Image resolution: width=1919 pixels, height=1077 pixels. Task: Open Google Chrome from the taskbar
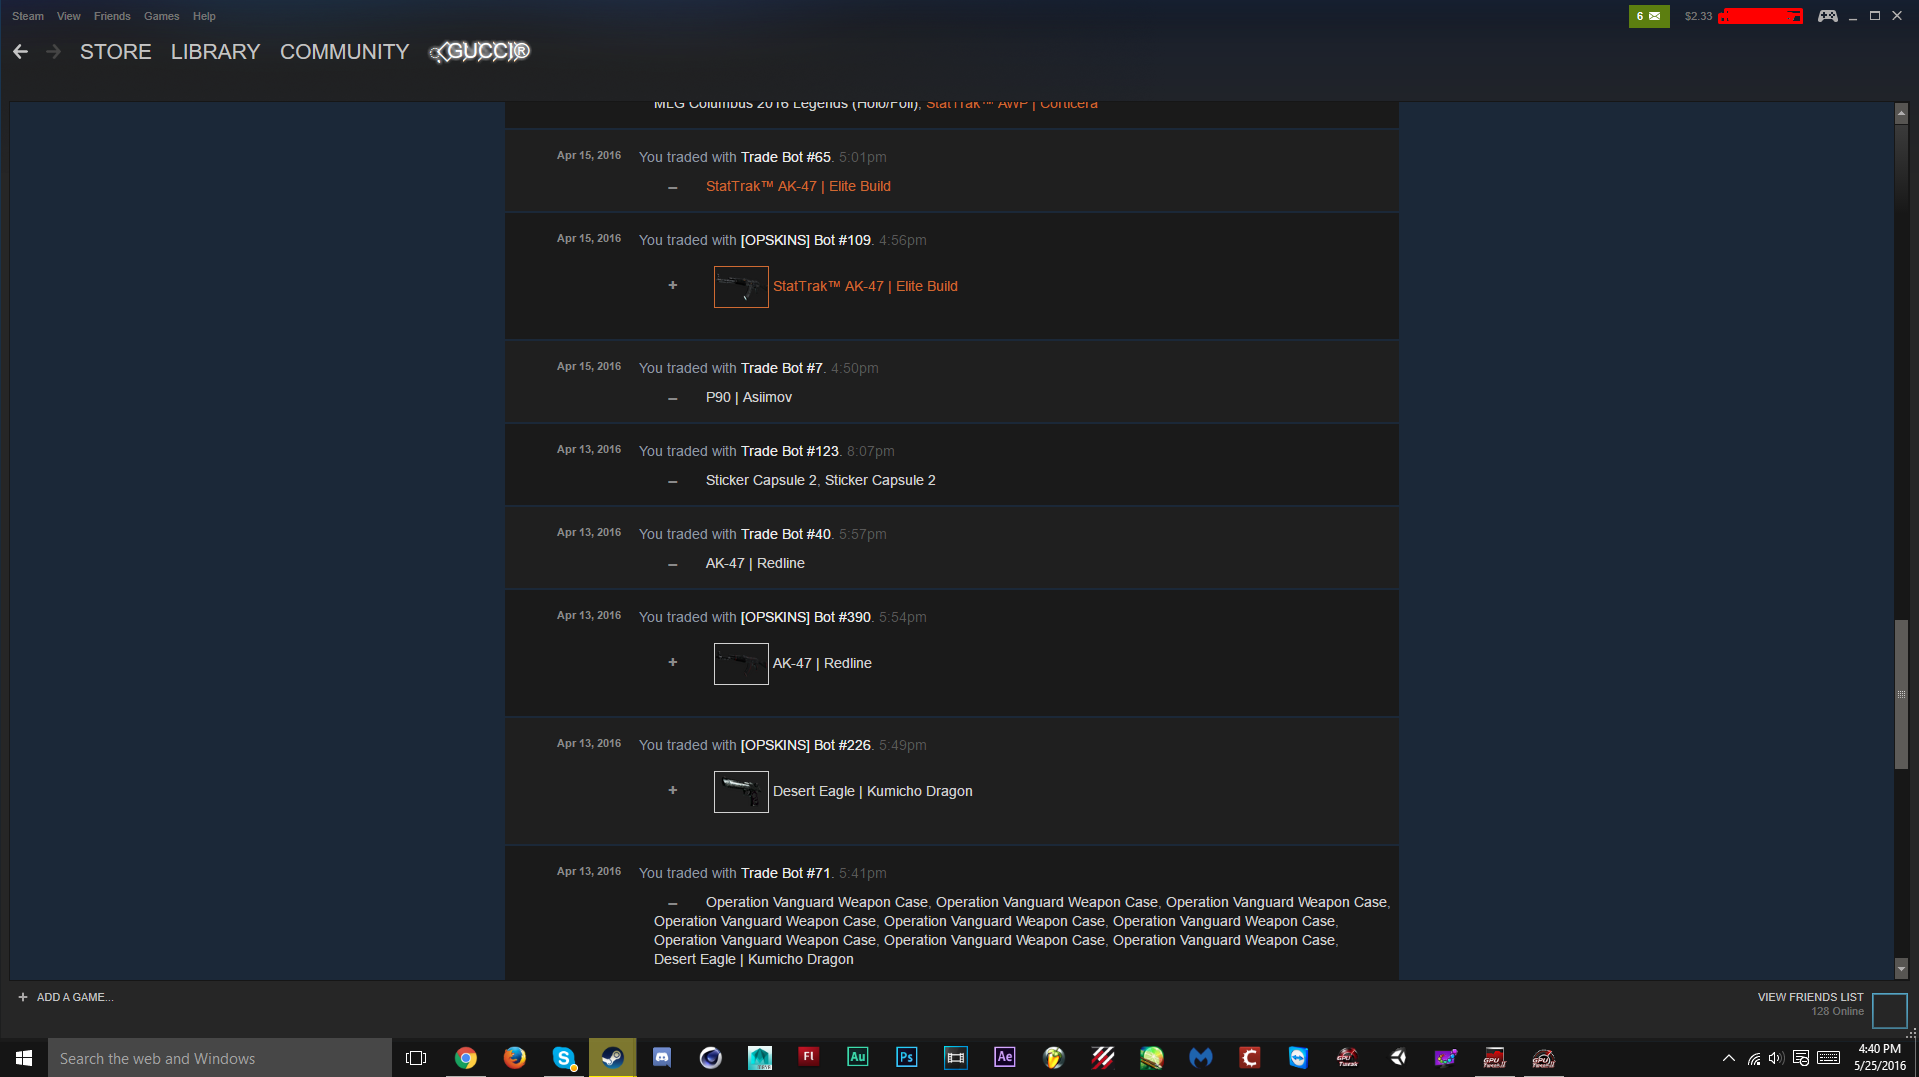coord(466,1058)
